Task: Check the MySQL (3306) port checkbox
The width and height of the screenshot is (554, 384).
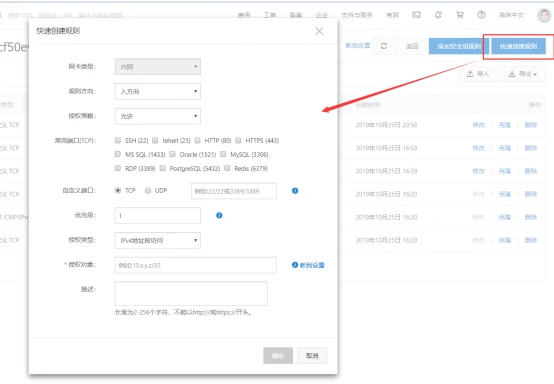Action: (223, 154)
